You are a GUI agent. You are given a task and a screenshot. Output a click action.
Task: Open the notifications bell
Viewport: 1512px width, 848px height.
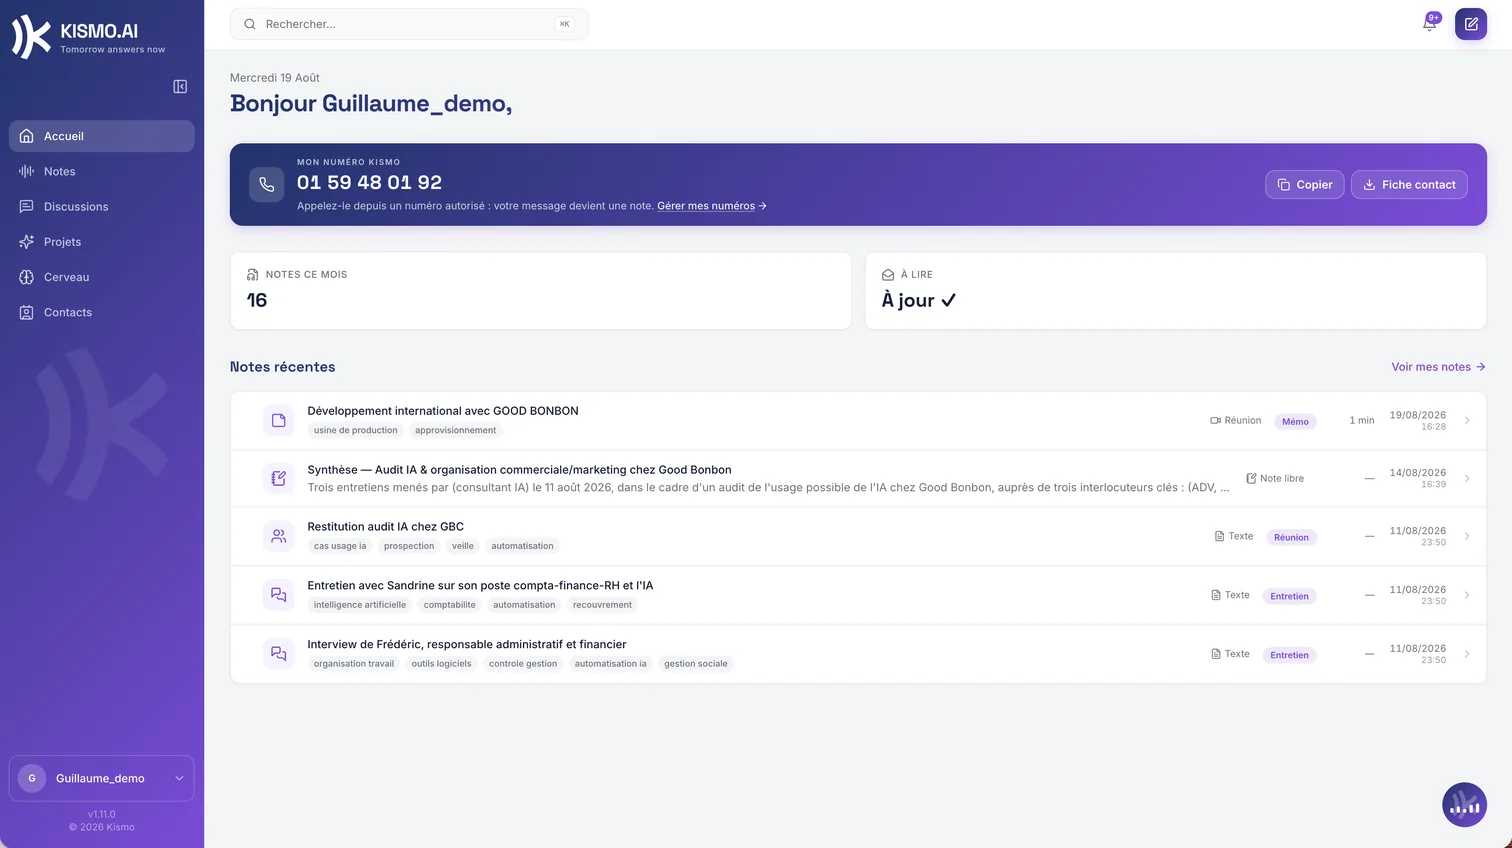point(1430,23)
